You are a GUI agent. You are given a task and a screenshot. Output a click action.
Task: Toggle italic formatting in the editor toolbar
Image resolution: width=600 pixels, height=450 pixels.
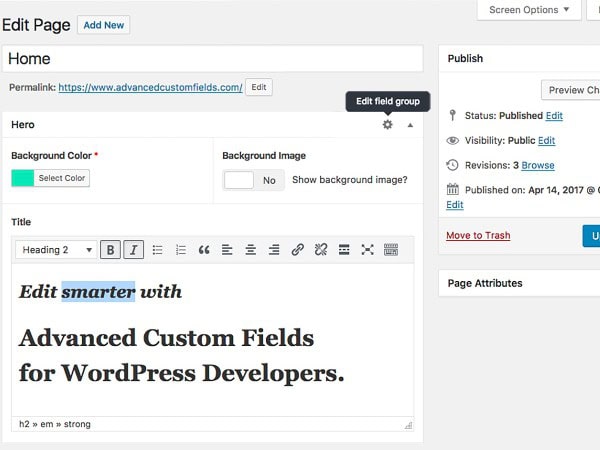point(134,250)
